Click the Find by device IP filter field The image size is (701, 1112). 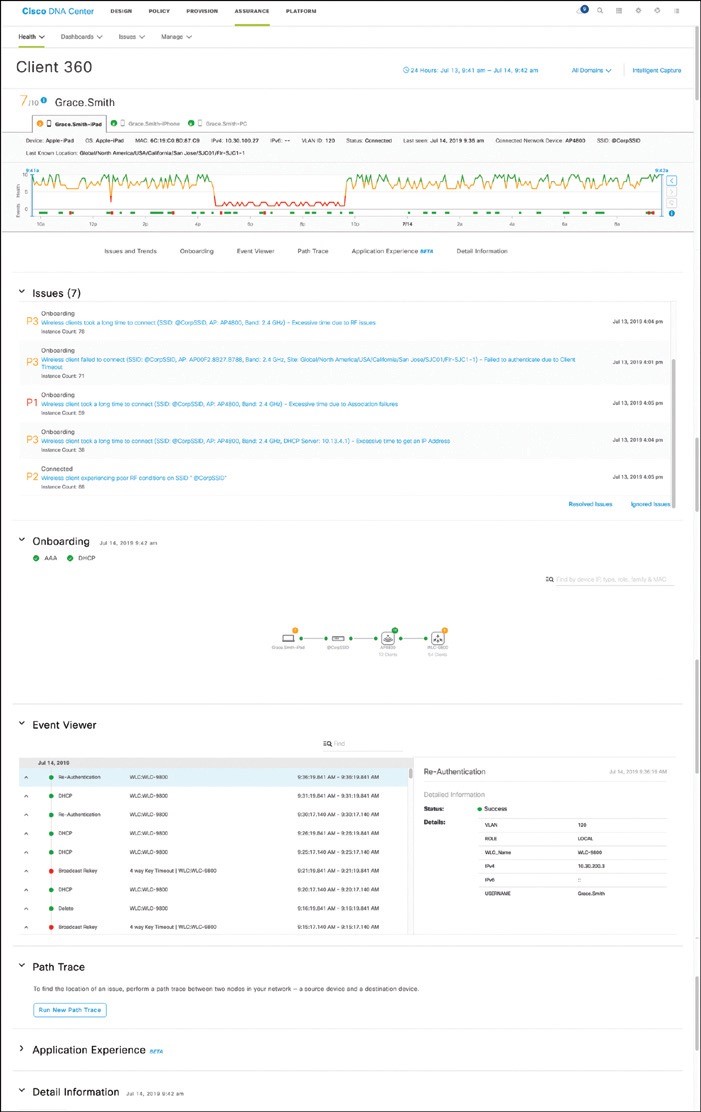(x=612, y=579)
